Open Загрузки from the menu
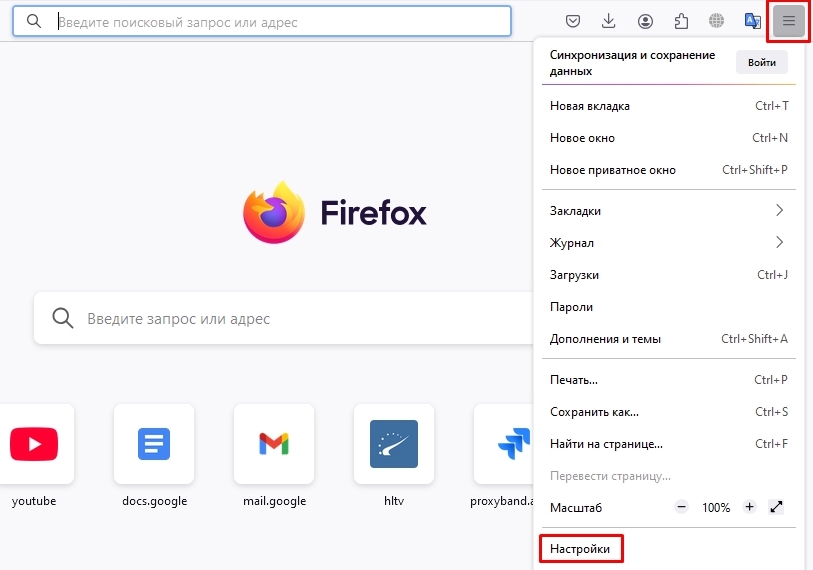This screenshot has width=813, height=570. click(669, 275)
